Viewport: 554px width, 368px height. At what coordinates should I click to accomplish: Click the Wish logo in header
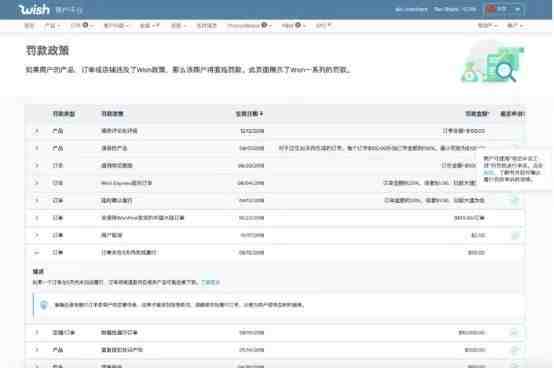coord(34,10)
